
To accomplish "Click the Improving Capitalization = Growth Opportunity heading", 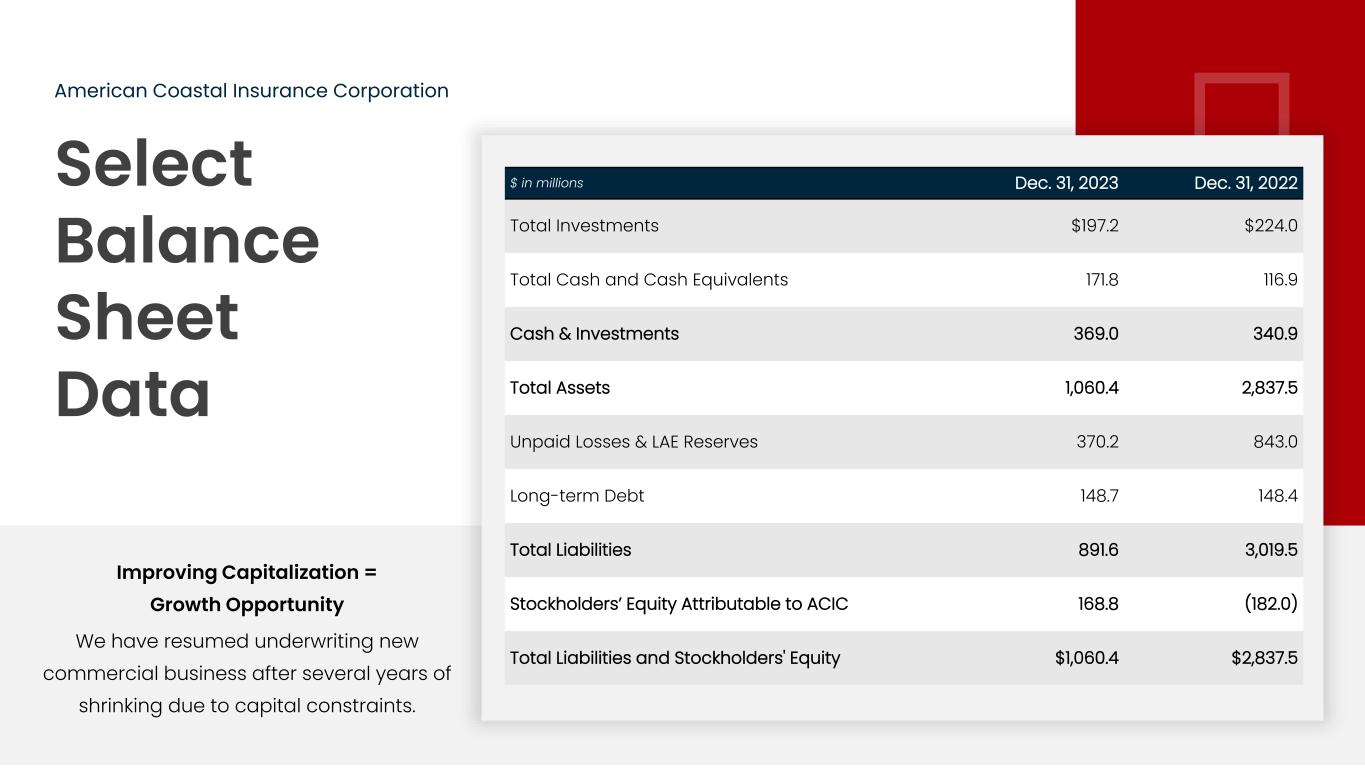I will click(246, 588).
